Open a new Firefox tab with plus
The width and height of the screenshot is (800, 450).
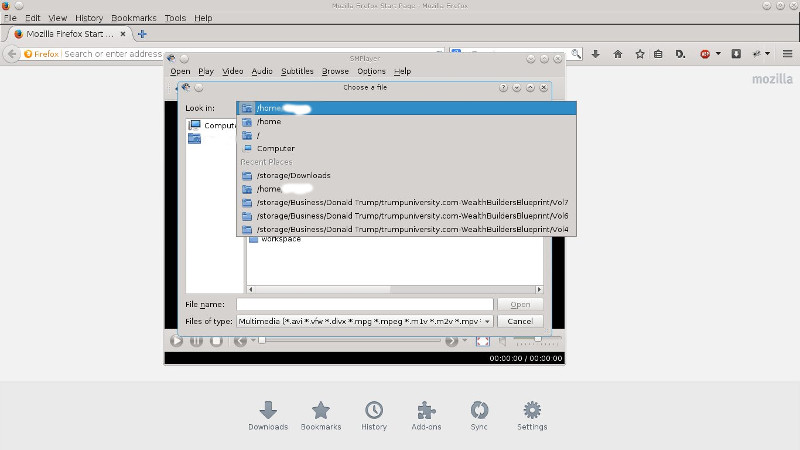[x=142, y=34]
